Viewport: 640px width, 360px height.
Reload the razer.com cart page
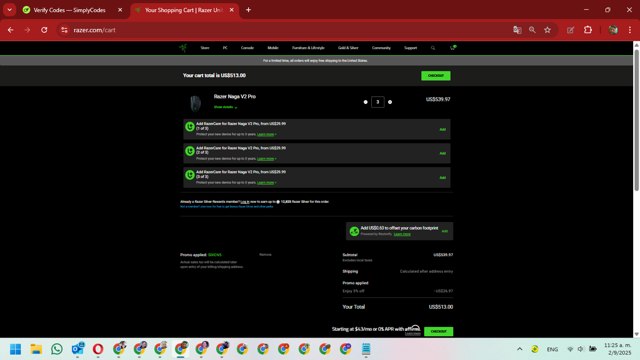tap(44, 30)
